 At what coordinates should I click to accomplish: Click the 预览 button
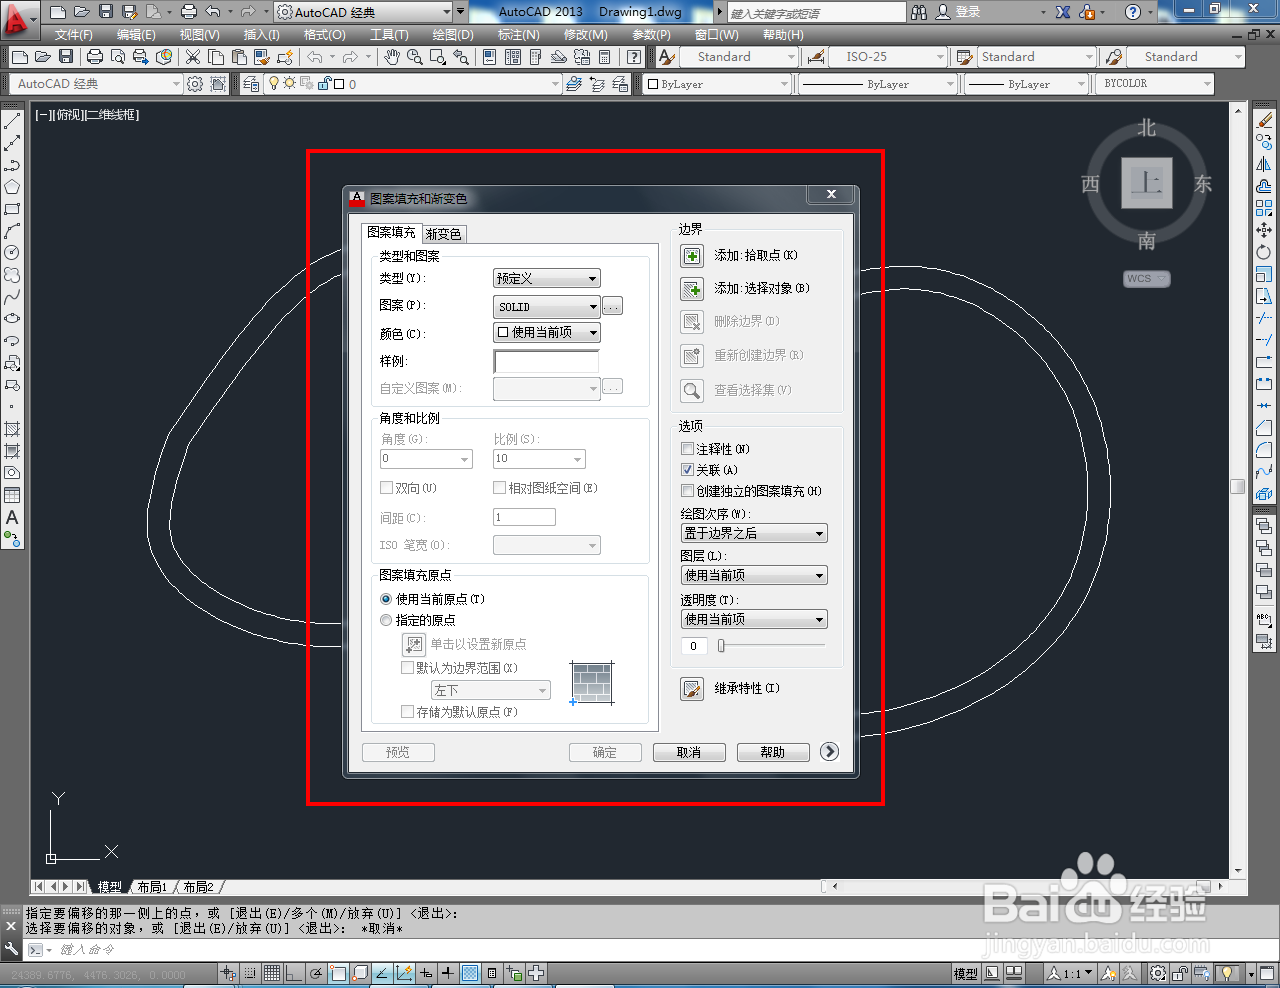click(397, 751)
